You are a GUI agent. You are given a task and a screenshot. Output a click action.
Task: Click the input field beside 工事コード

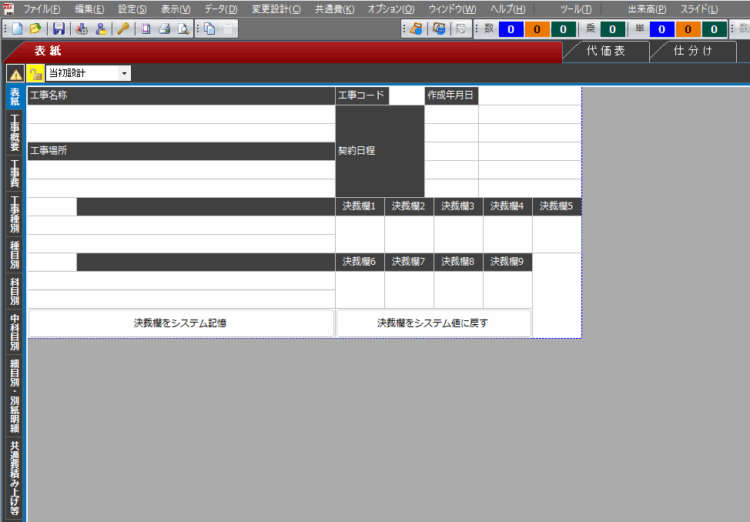[x=406, y=96]
